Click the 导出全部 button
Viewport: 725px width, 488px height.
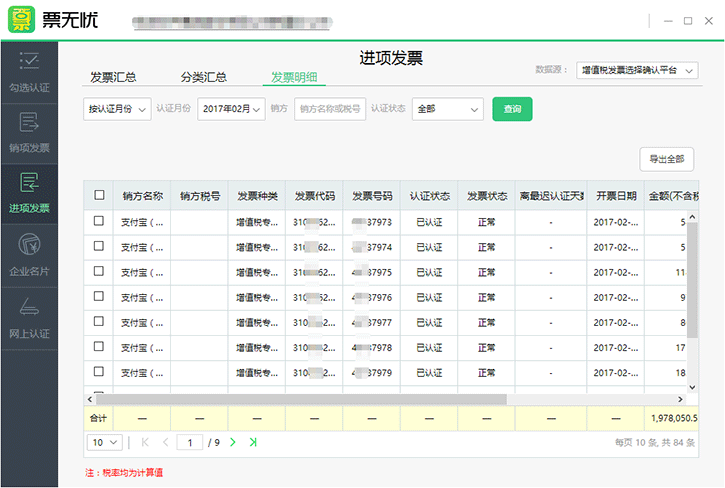pyautogui.click(x=667, y=159)
